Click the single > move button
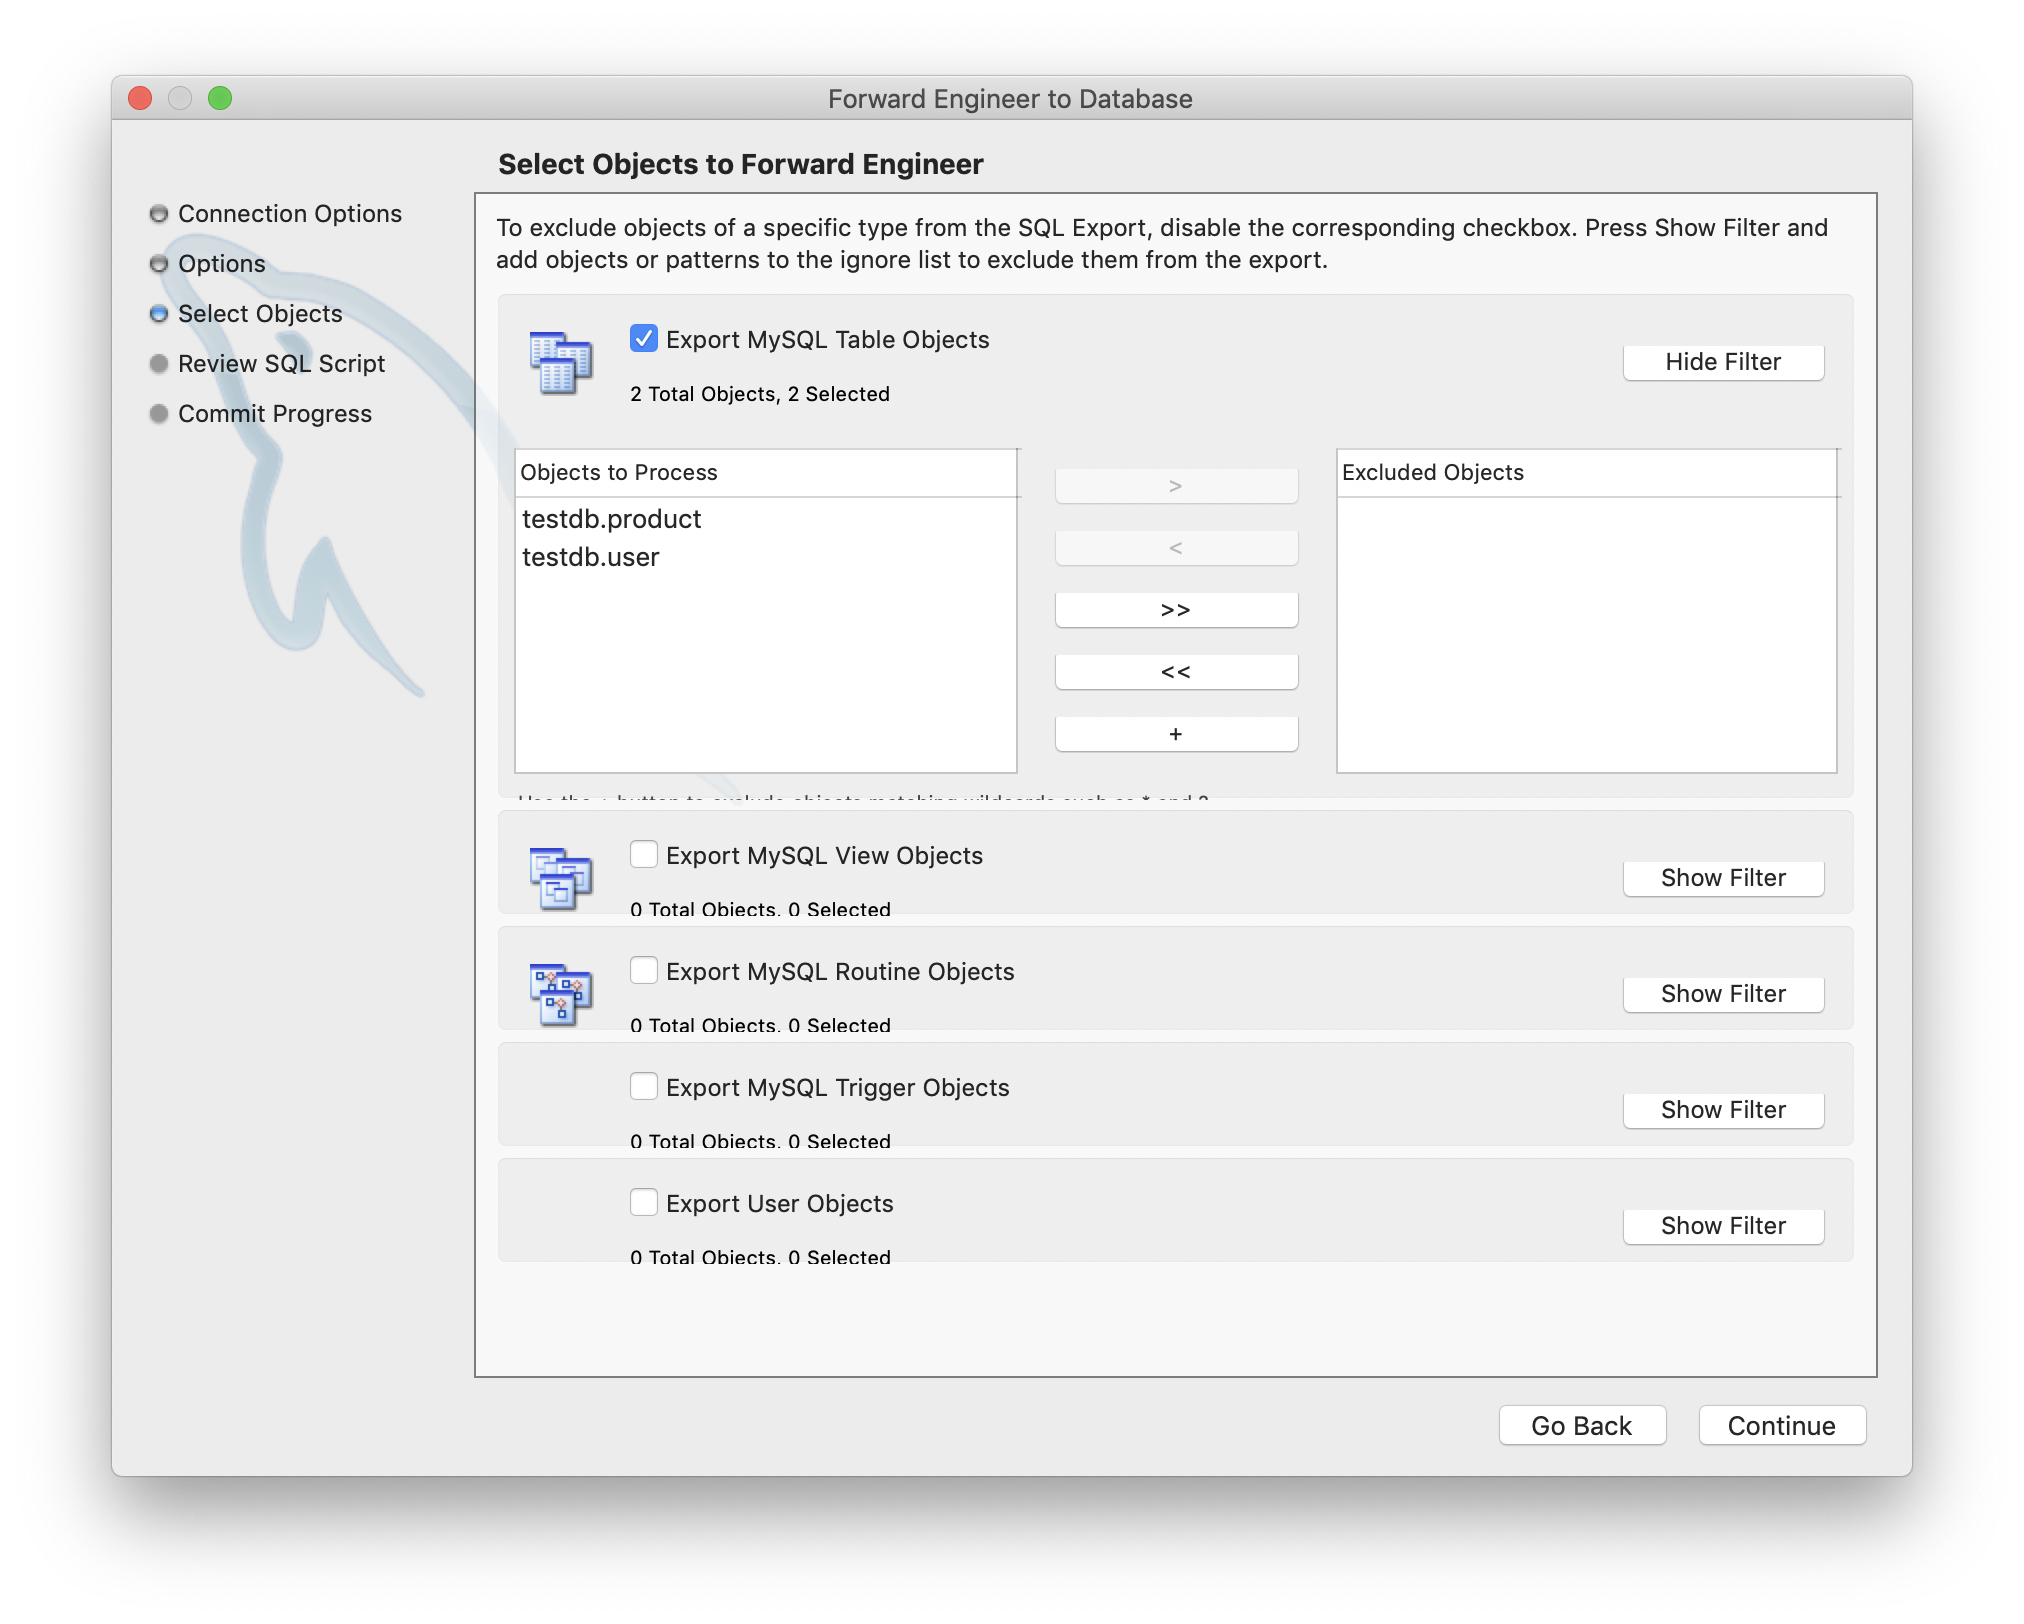This screenshot has width=2024, height=1624. (x=1176, y=486)
